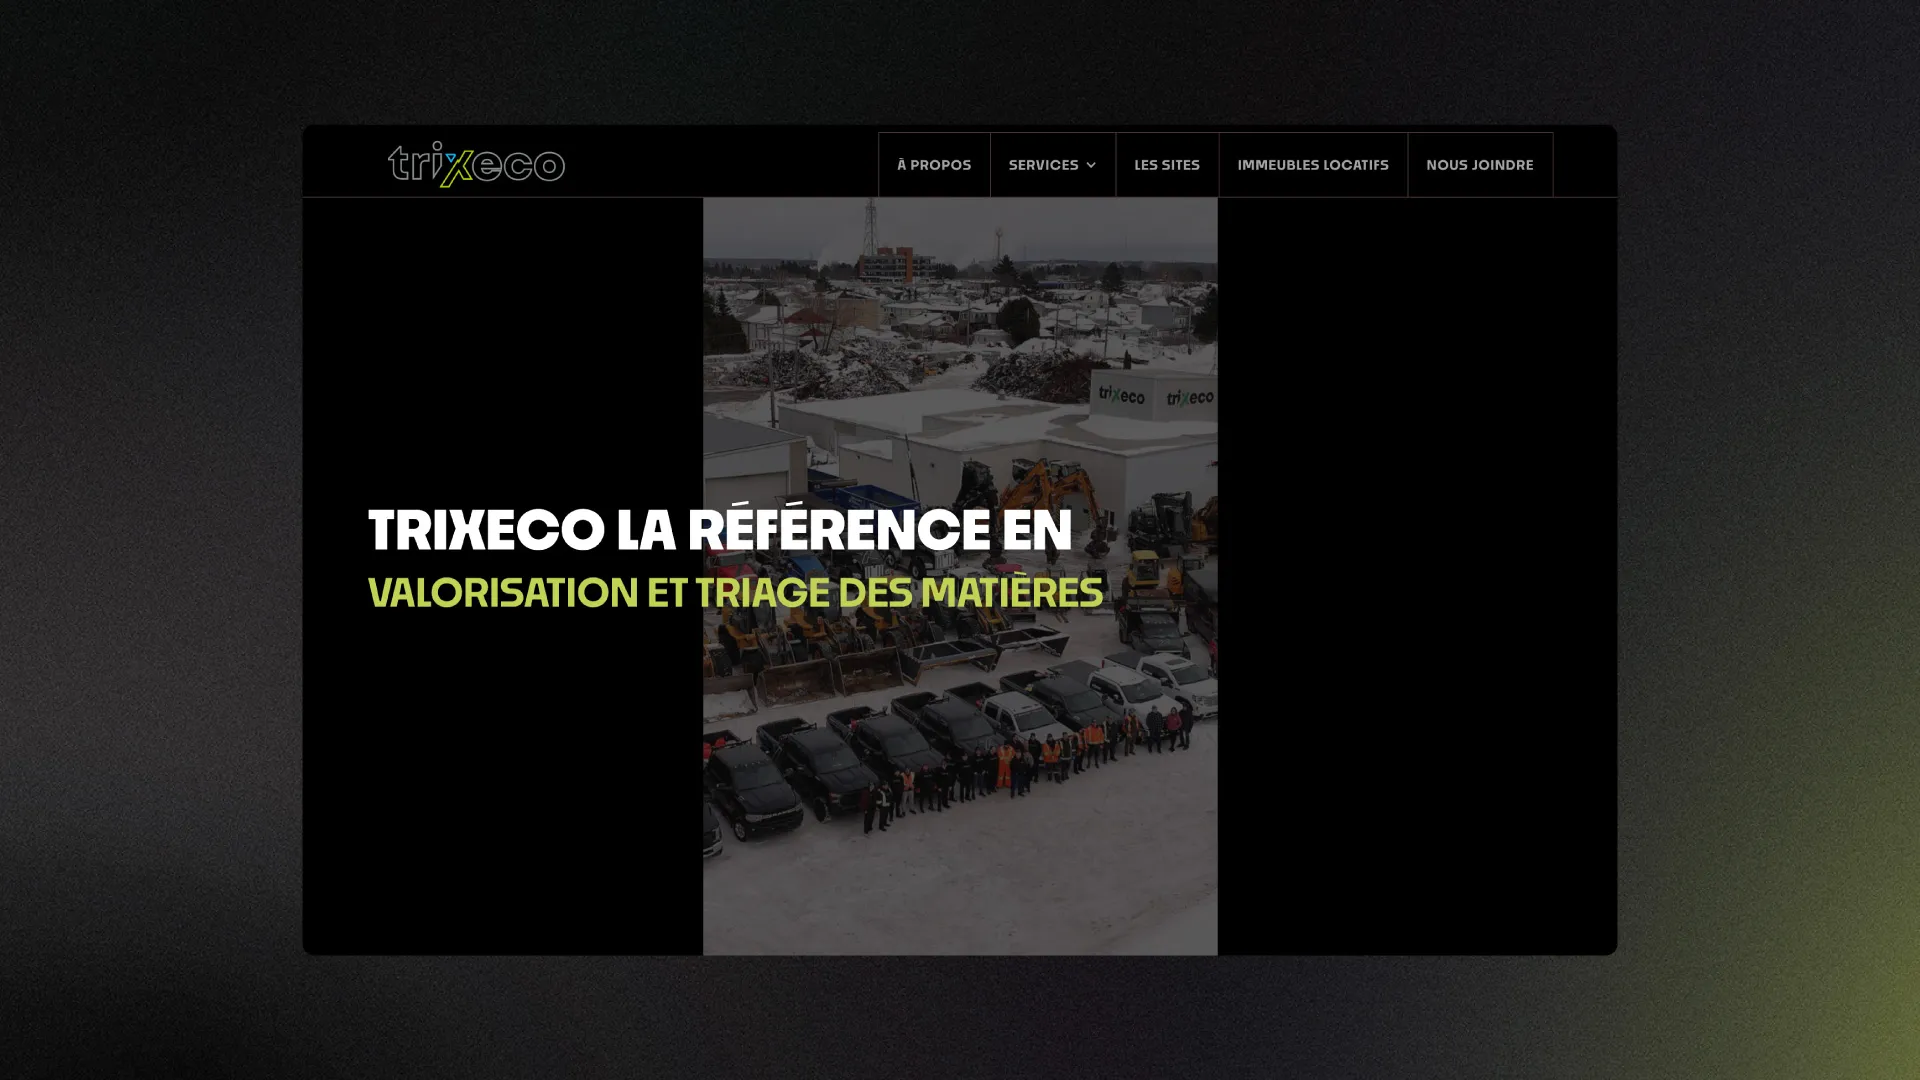Open the Services menu label
This screenshot has width=1920, height=1080.
(1042, 165)
